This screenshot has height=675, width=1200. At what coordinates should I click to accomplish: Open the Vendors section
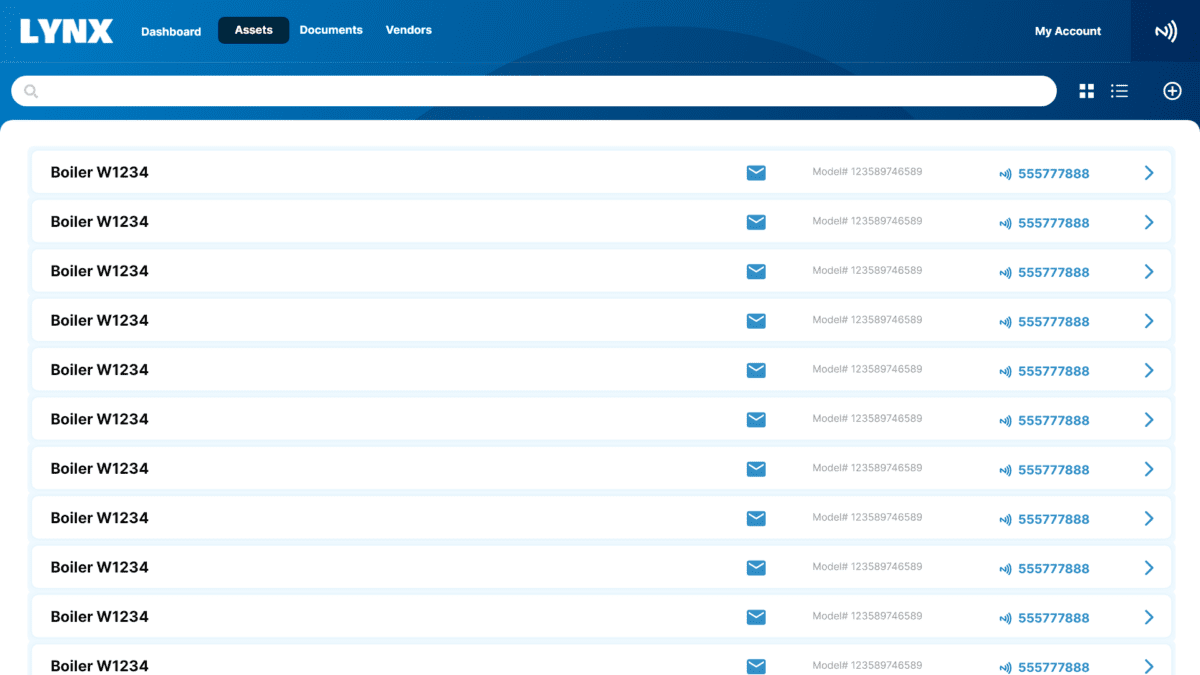click(409, 30)
